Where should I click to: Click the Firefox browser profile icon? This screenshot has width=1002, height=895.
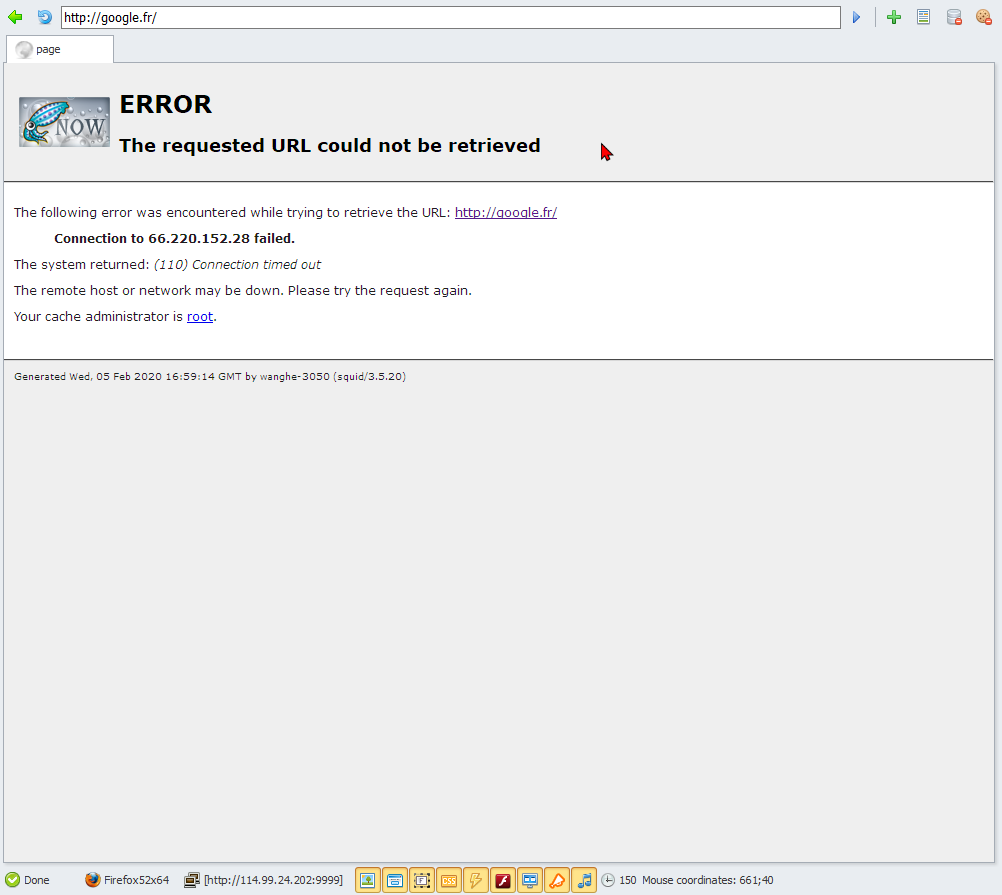click(93, 880)
